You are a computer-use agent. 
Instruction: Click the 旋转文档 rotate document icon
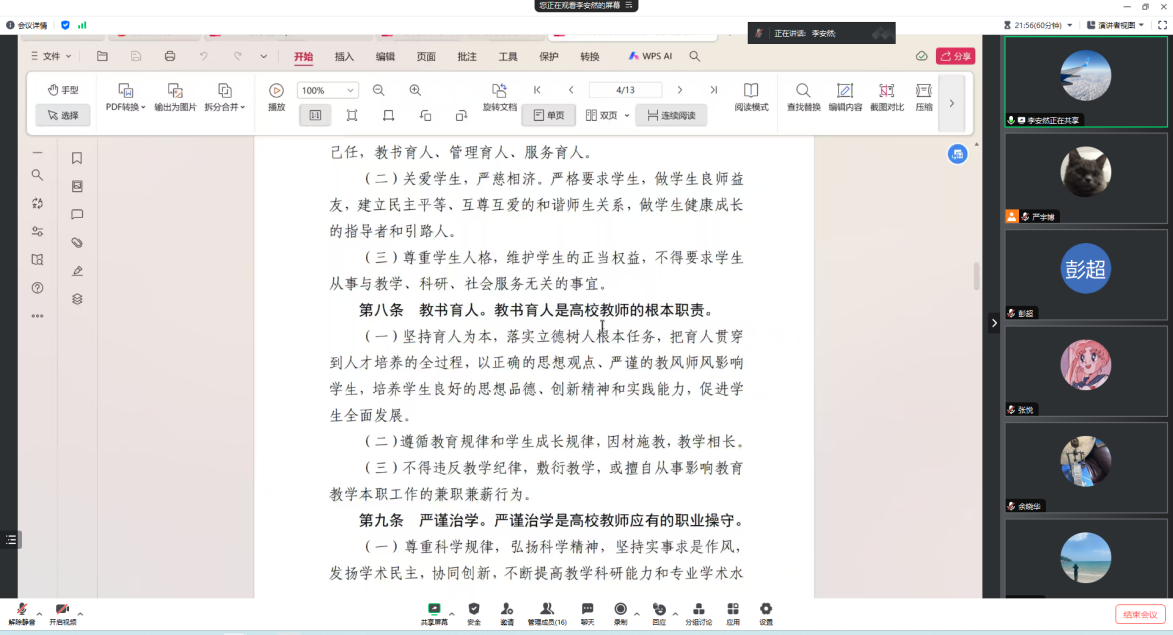(499, 91)
